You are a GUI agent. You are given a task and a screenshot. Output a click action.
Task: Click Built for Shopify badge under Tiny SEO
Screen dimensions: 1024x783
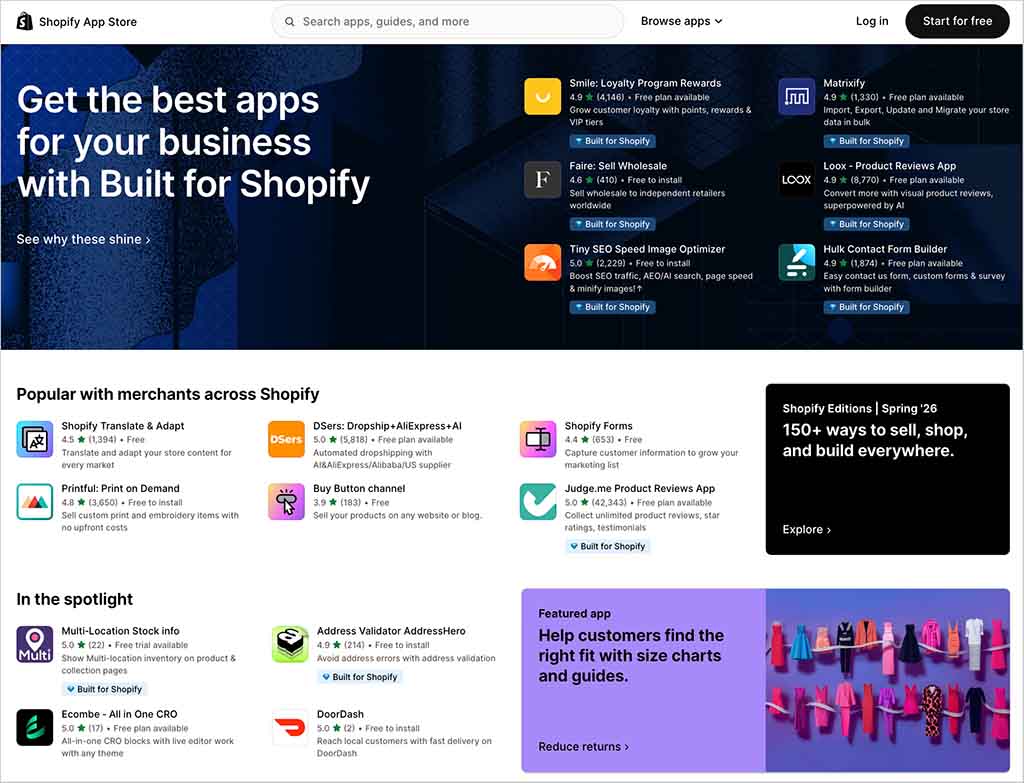(612, 307)
